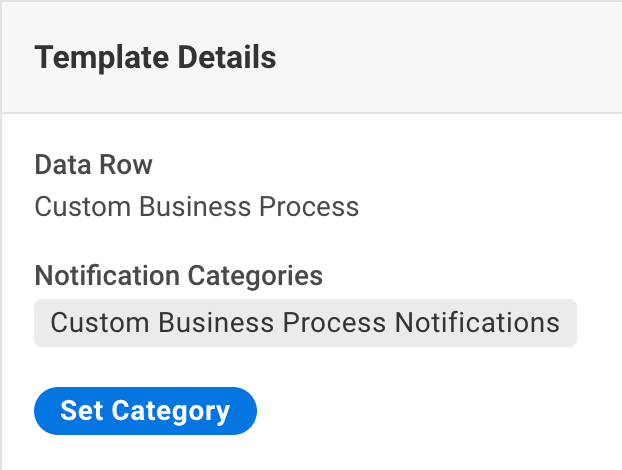Click the Notification Categories label
Image resolution: width=622 pixels, height=470 pixels.
click(178, 275)
